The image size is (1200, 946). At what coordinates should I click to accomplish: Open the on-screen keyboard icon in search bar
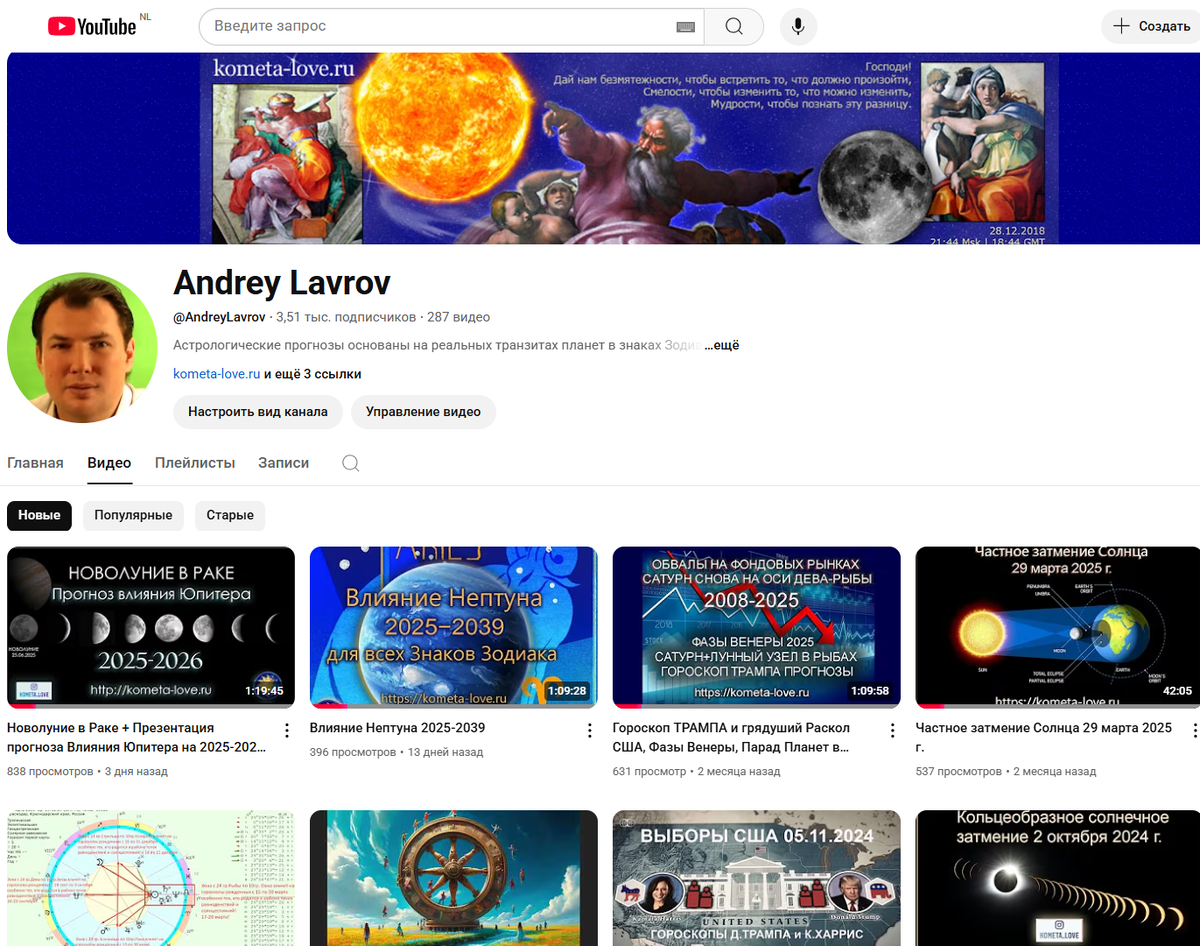685,27
